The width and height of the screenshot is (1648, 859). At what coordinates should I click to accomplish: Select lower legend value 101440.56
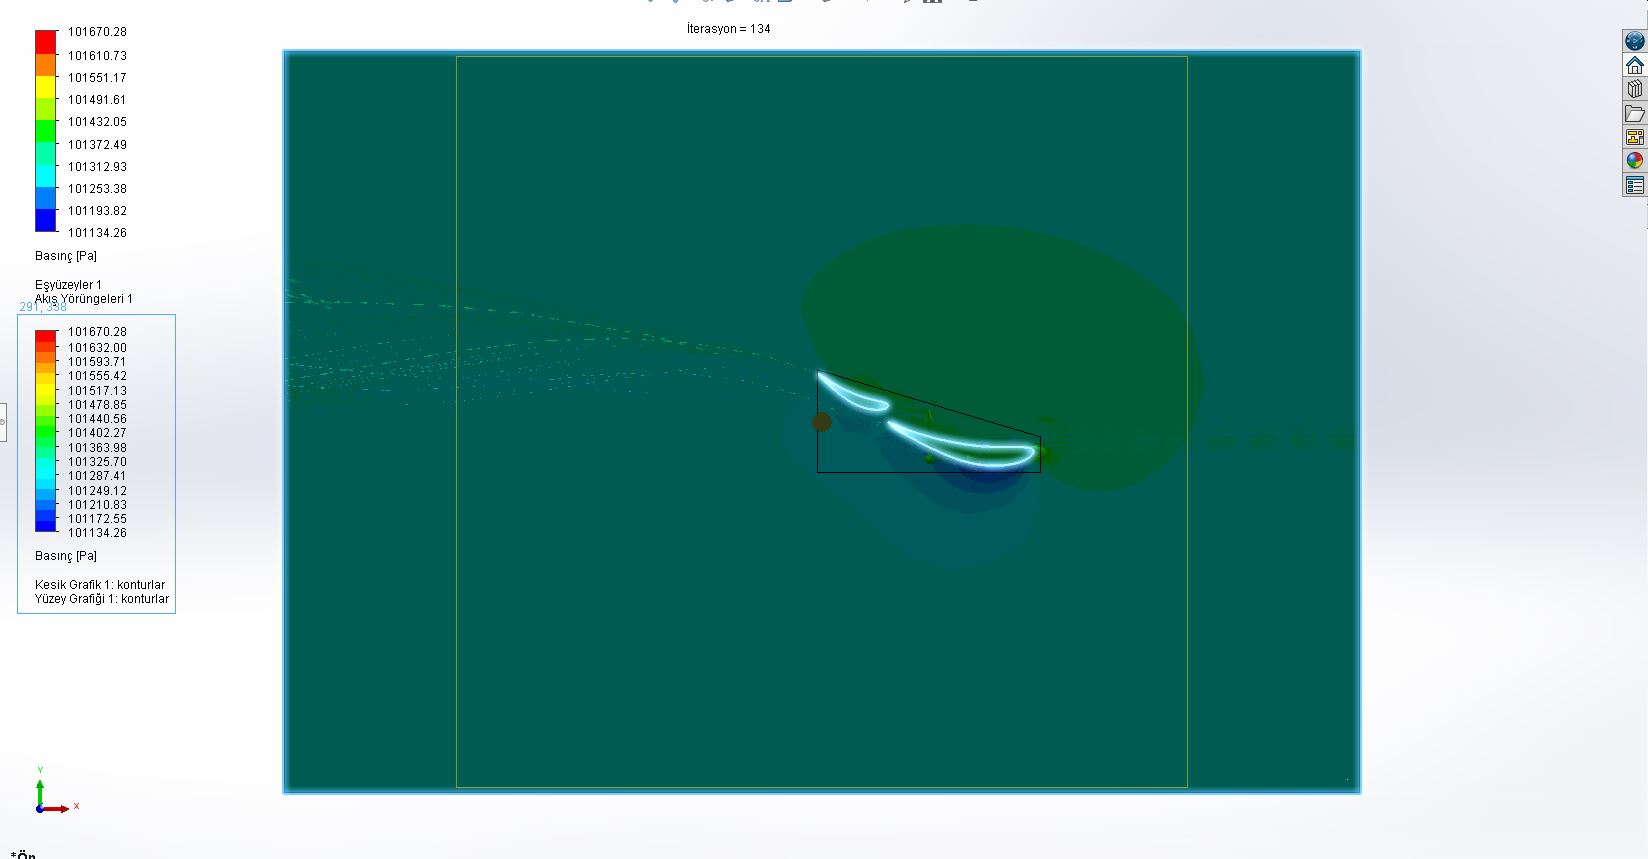(97, 419)
